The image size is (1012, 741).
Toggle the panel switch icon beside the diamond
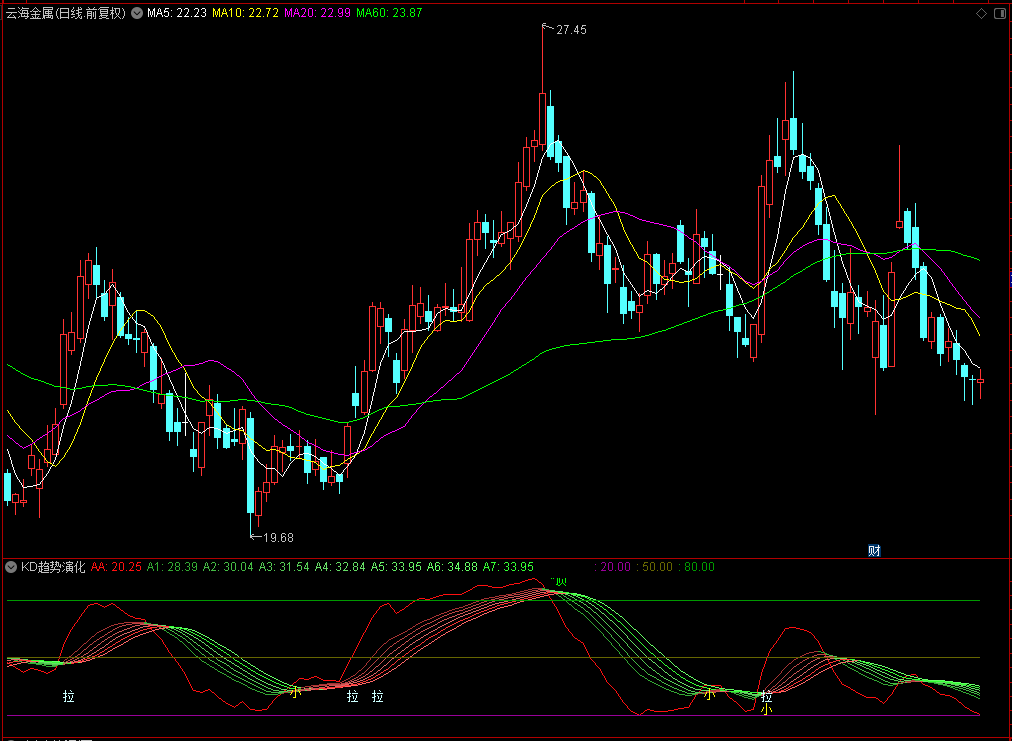tap(999, 12)
